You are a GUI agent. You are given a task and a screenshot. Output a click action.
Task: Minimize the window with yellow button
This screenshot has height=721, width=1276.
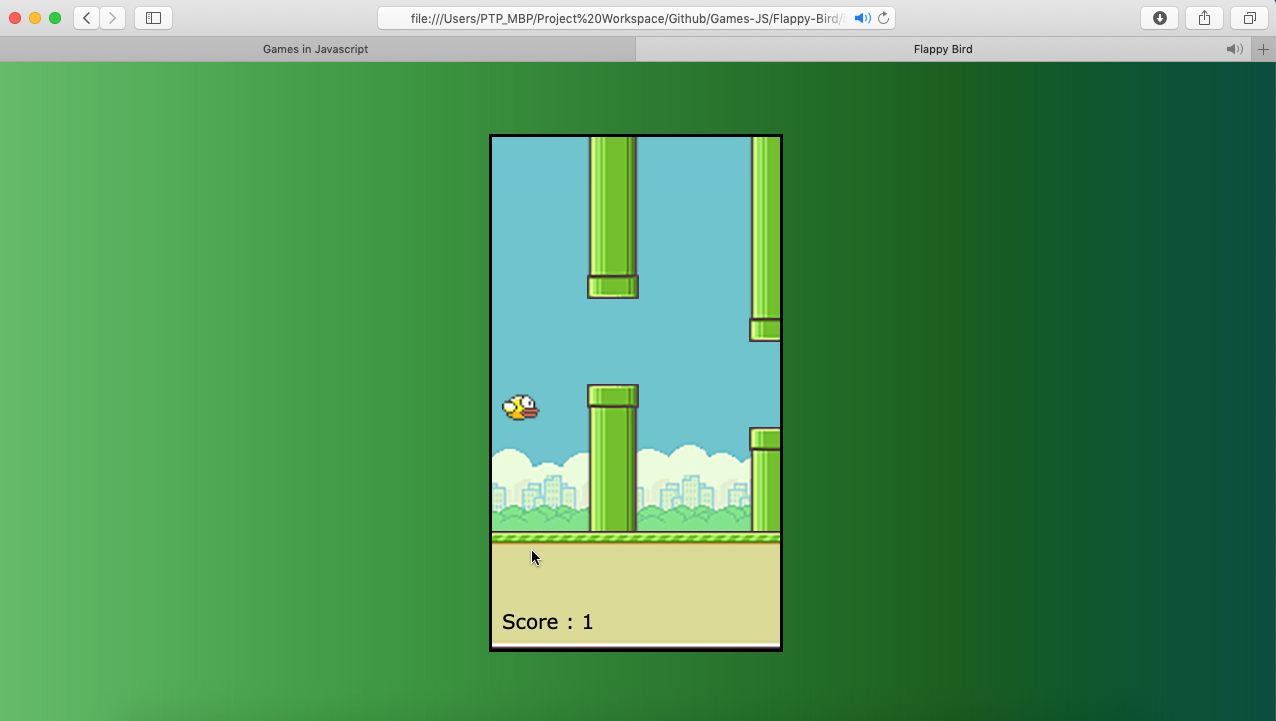point(35,18)
